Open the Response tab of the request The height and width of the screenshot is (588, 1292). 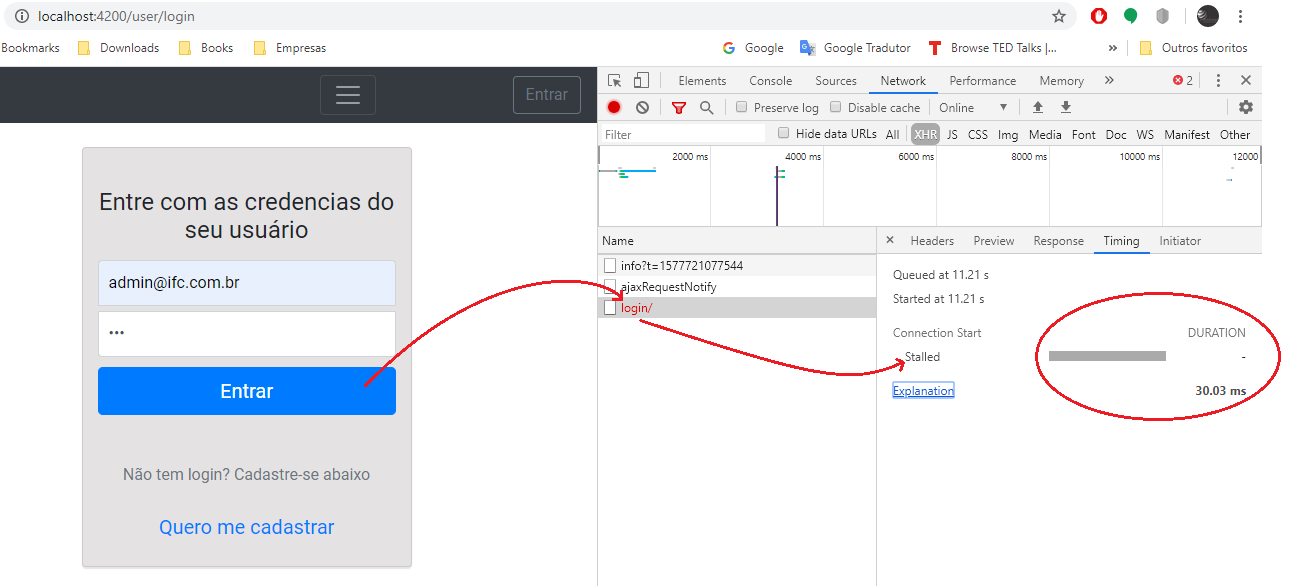point(1058,241)
